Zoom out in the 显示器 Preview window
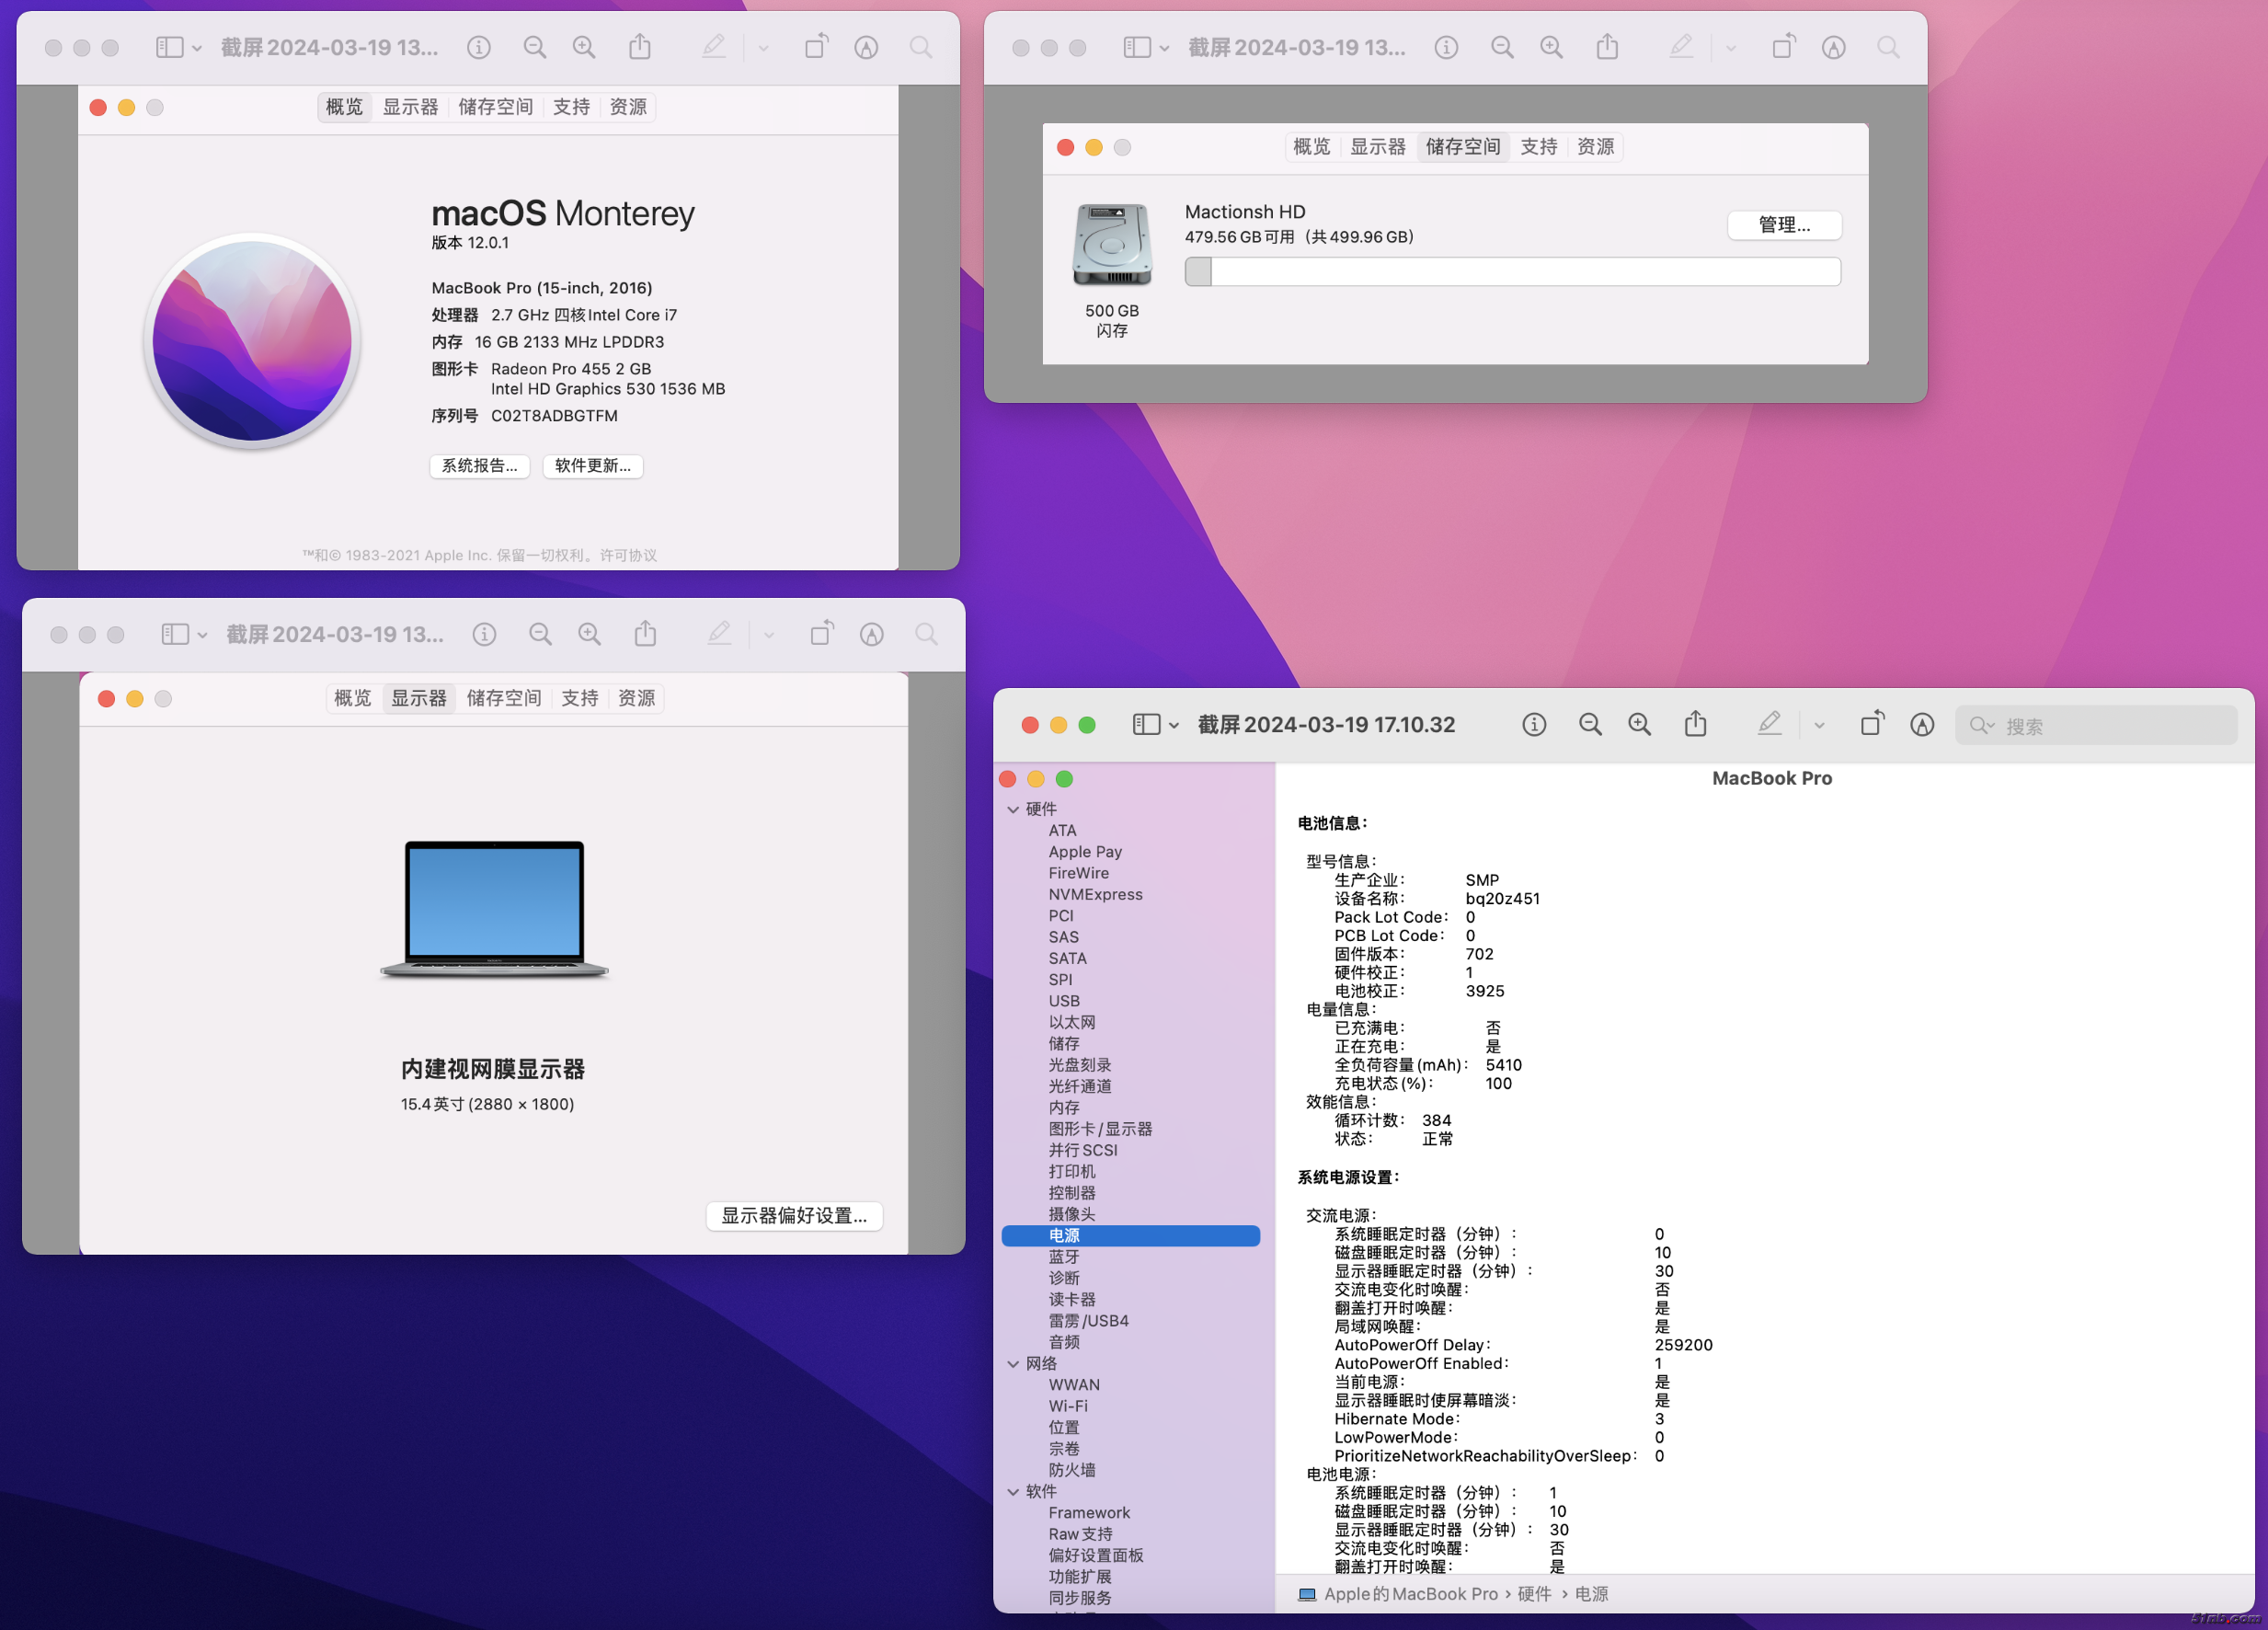The width and height of the screenshot is (2268, 1630). pos(540,634)
